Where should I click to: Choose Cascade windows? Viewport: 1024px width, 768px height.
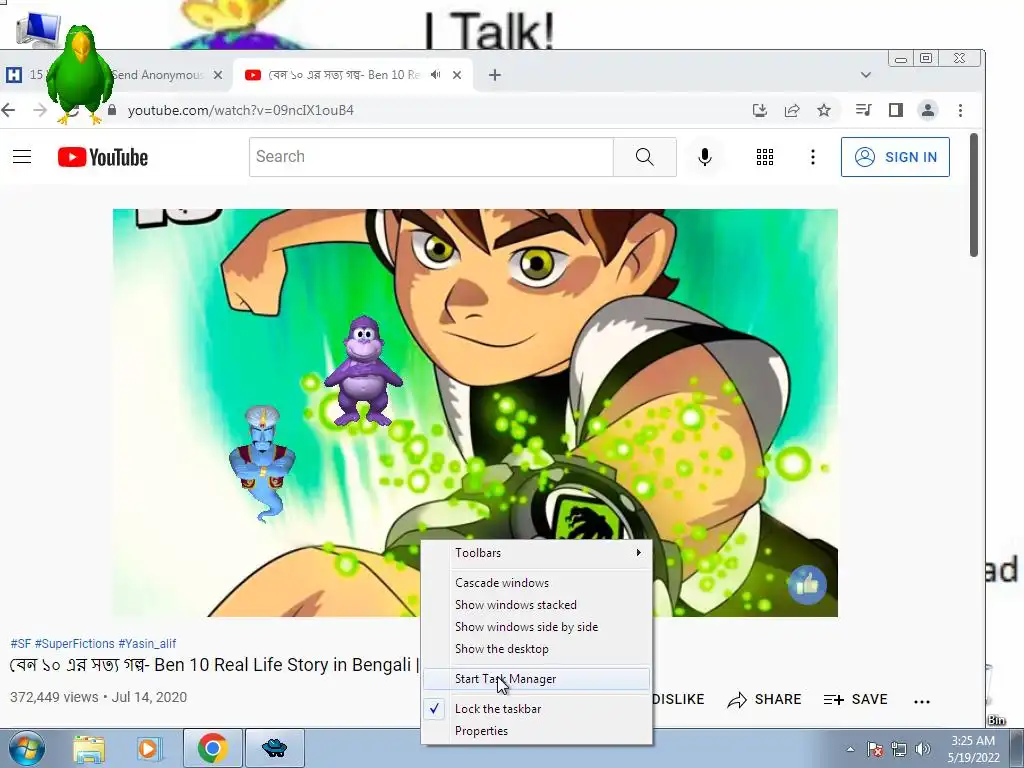537,583
